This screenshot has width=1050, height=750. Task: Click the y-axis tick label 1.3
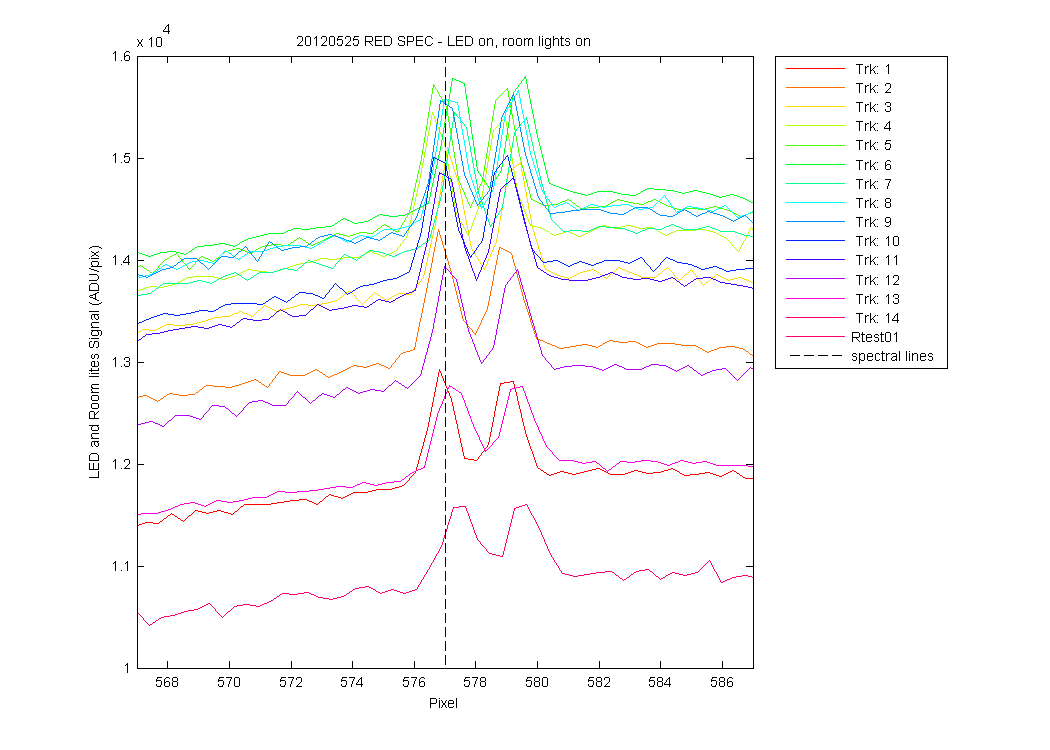pyautogui.click(x=121, y=362)
